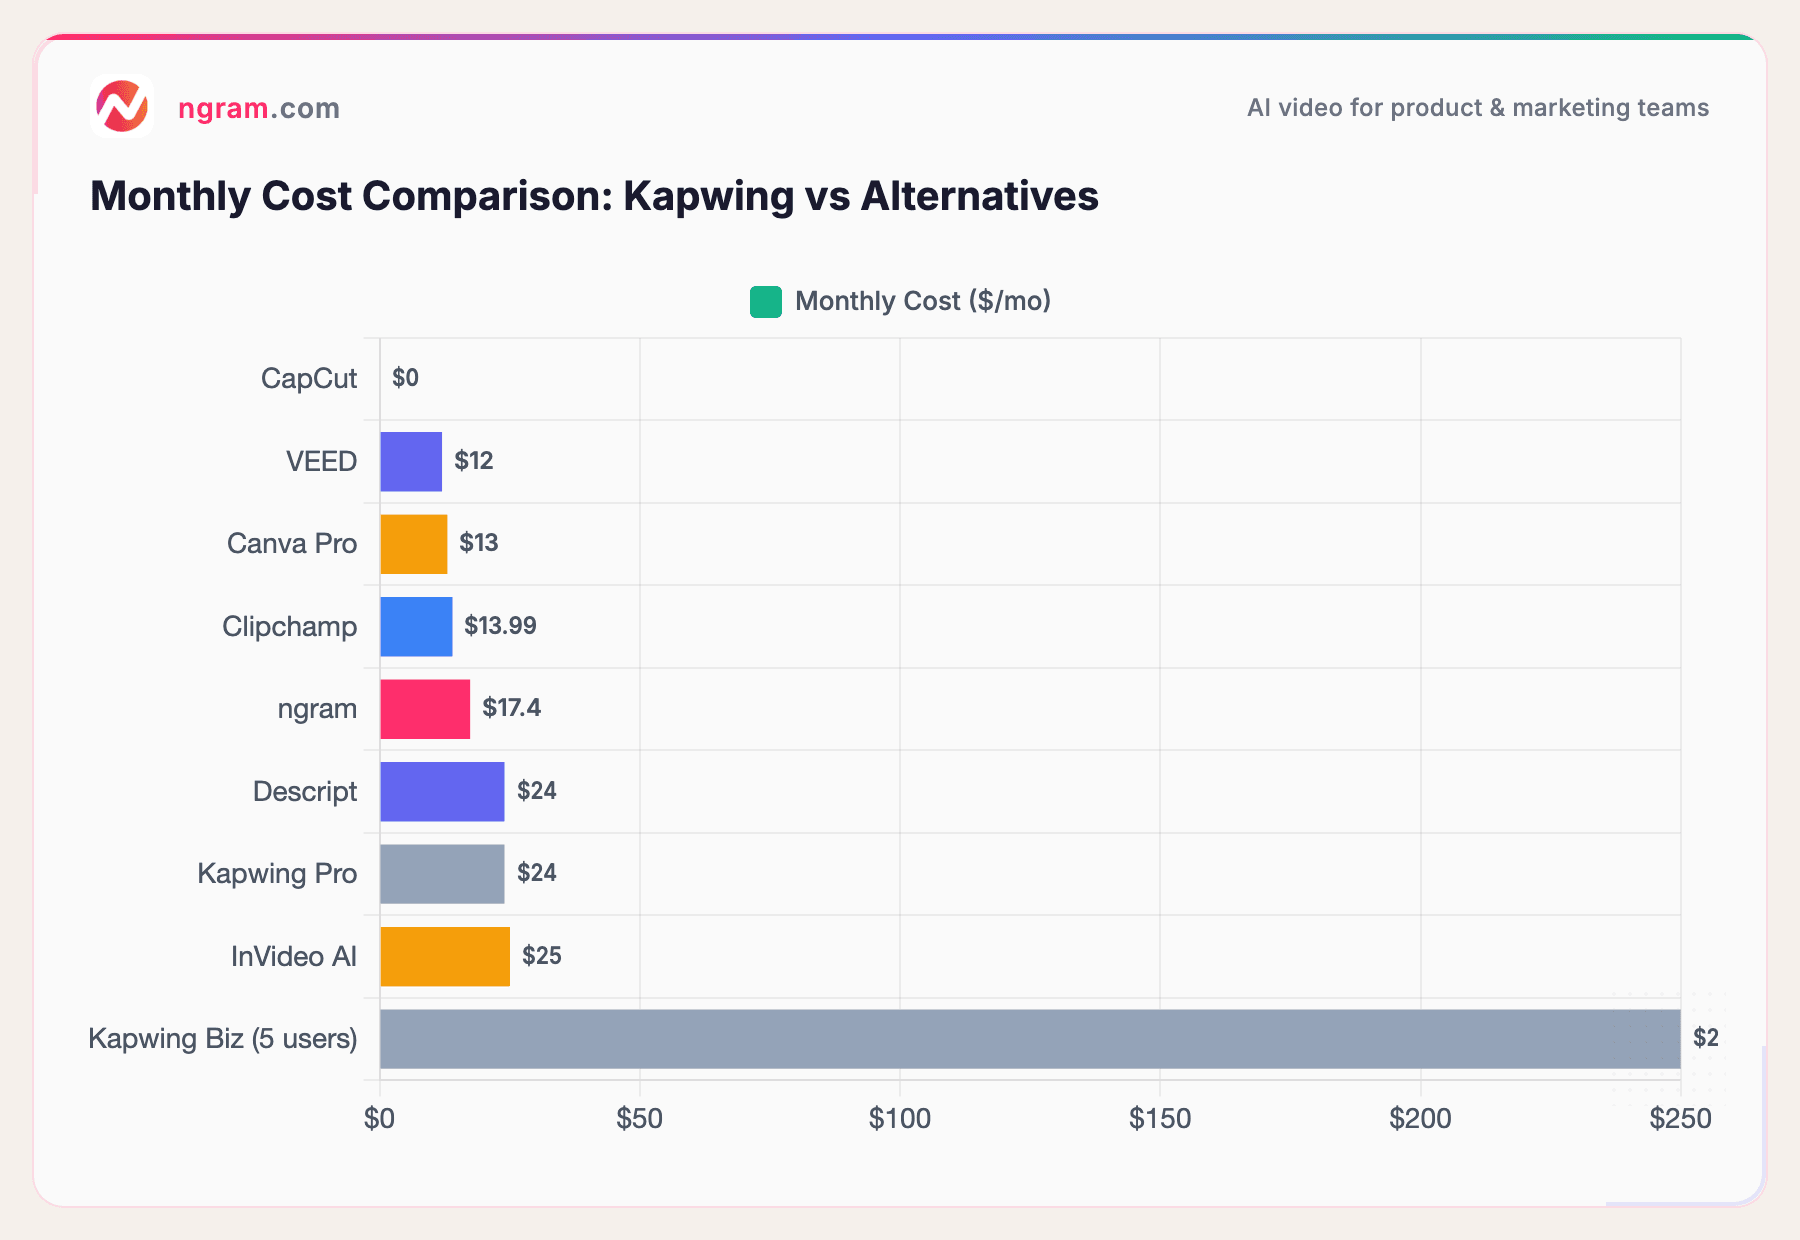1800x1240 pixels.
Task: Click the Kapwing Biz (5 users) bar
Action: (1030, 1038)
